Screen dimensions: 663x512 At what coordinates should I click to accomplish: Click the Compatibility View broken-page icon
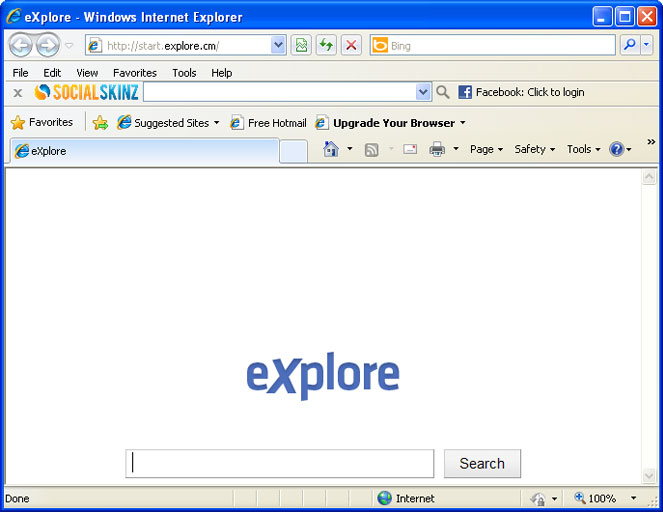click(x=301, y=45)
